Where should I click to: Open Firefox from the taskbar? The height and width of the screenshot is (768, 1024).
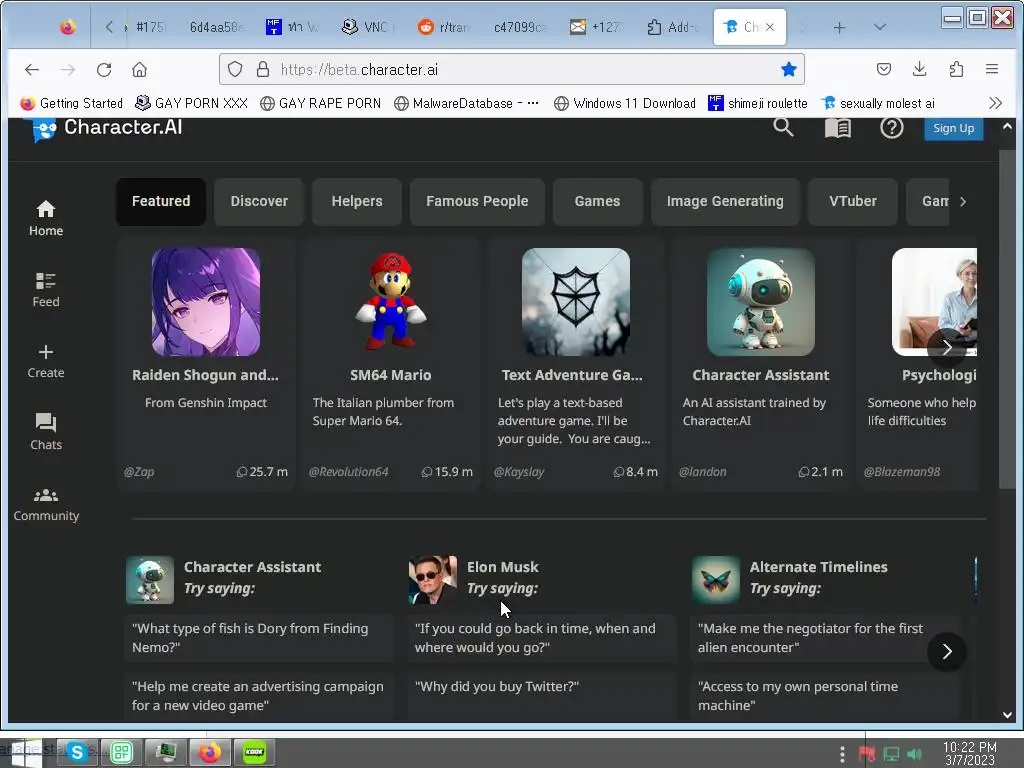click(x=210, y=752)
